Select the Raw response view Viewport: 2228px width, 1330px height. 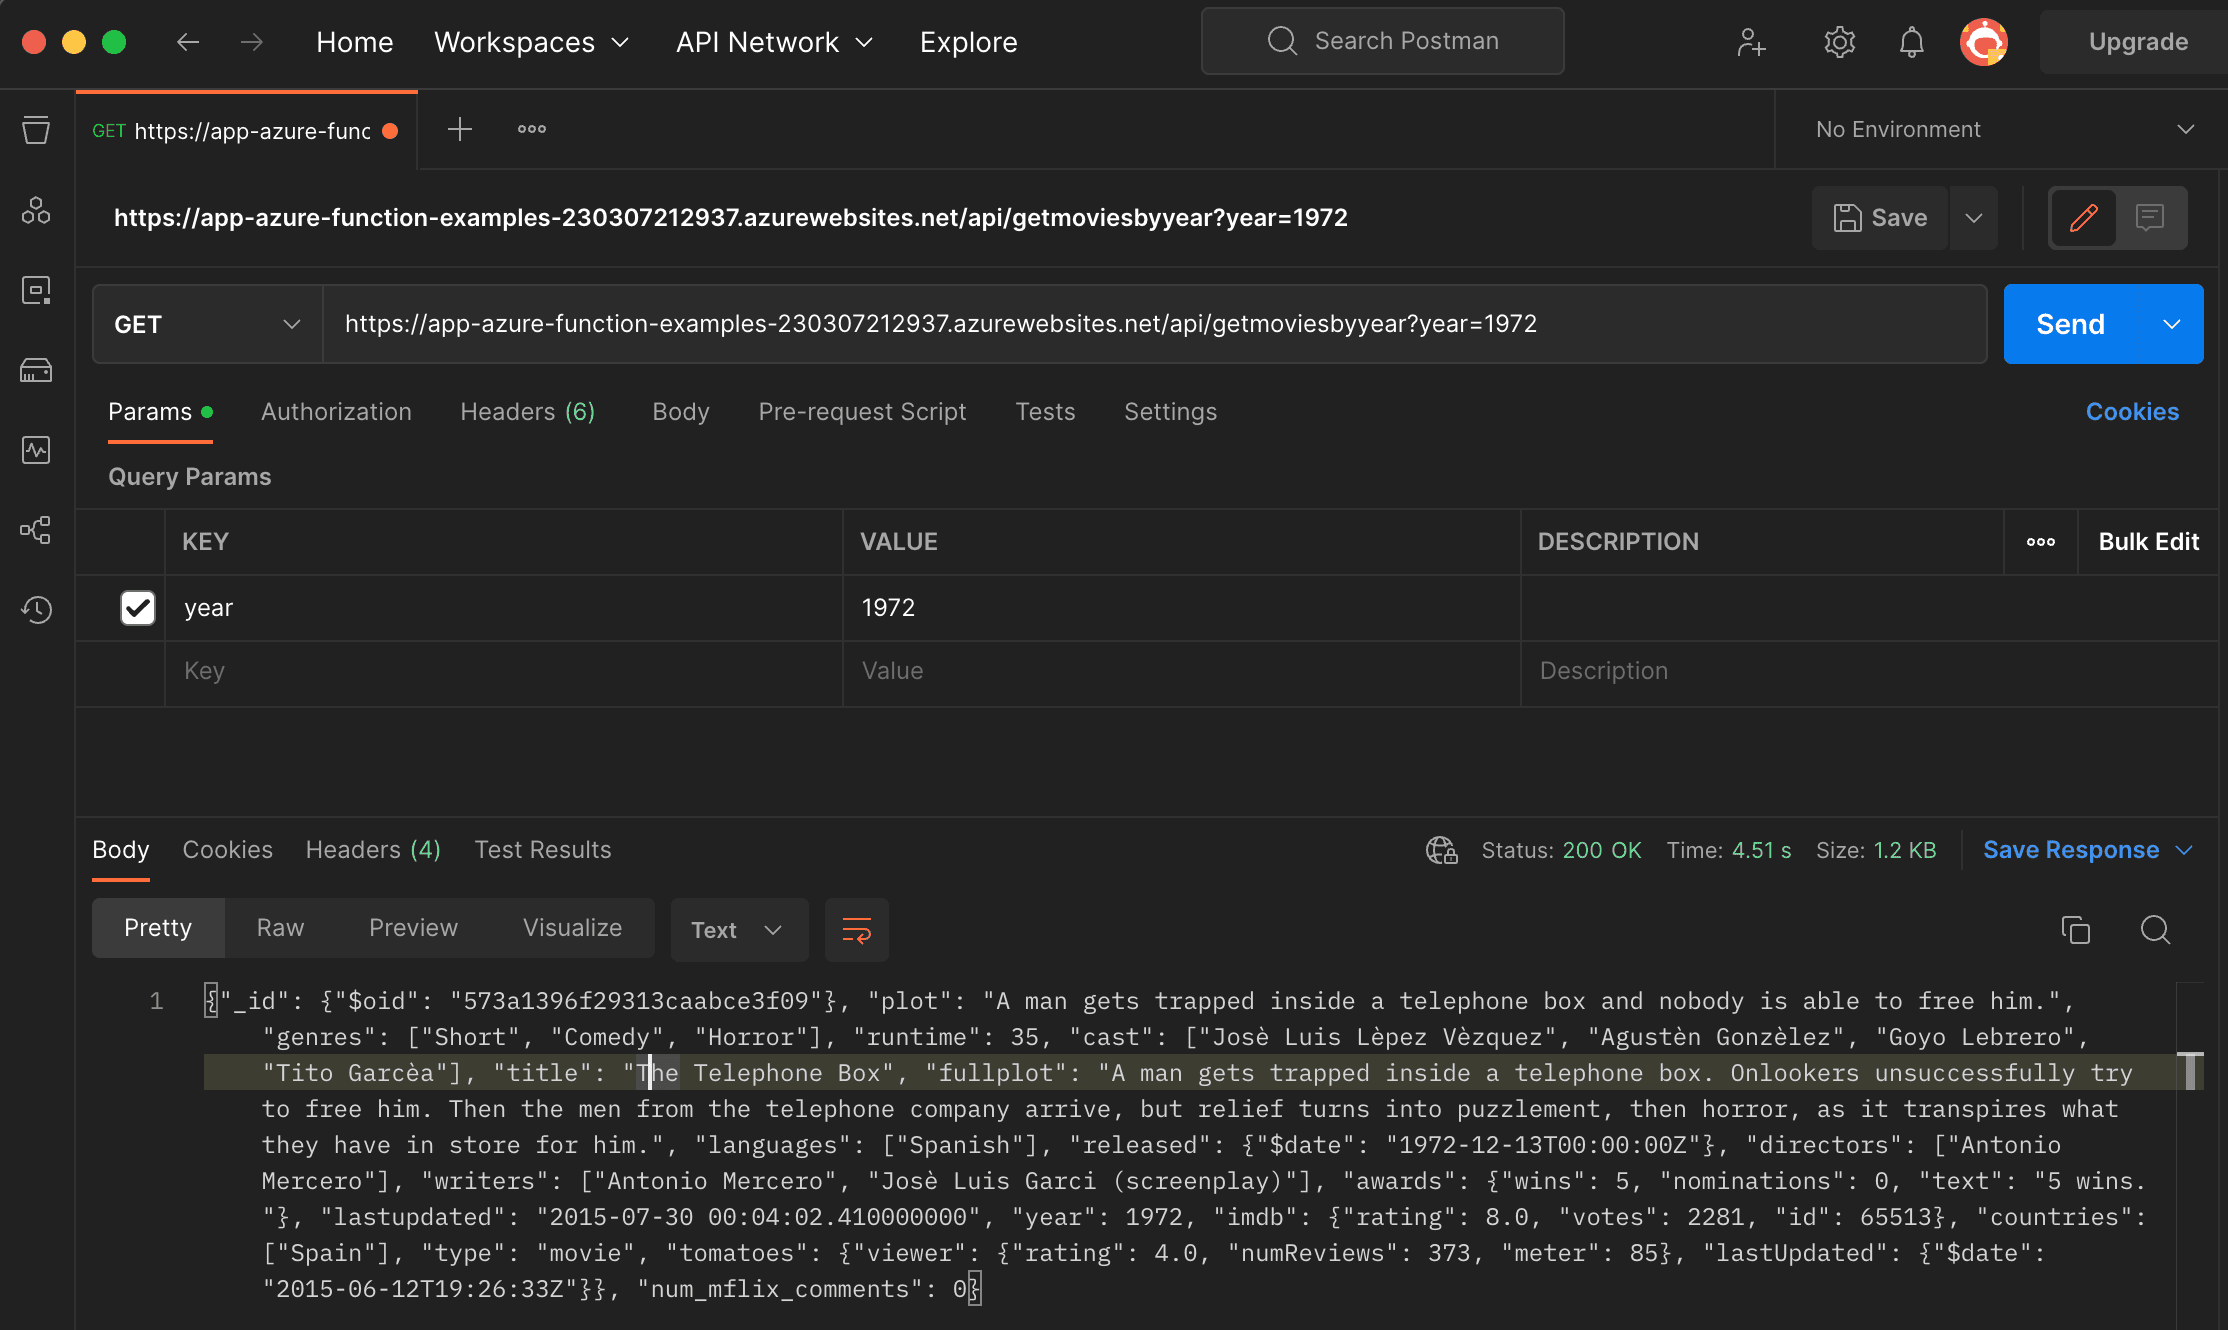coord(280,928)
